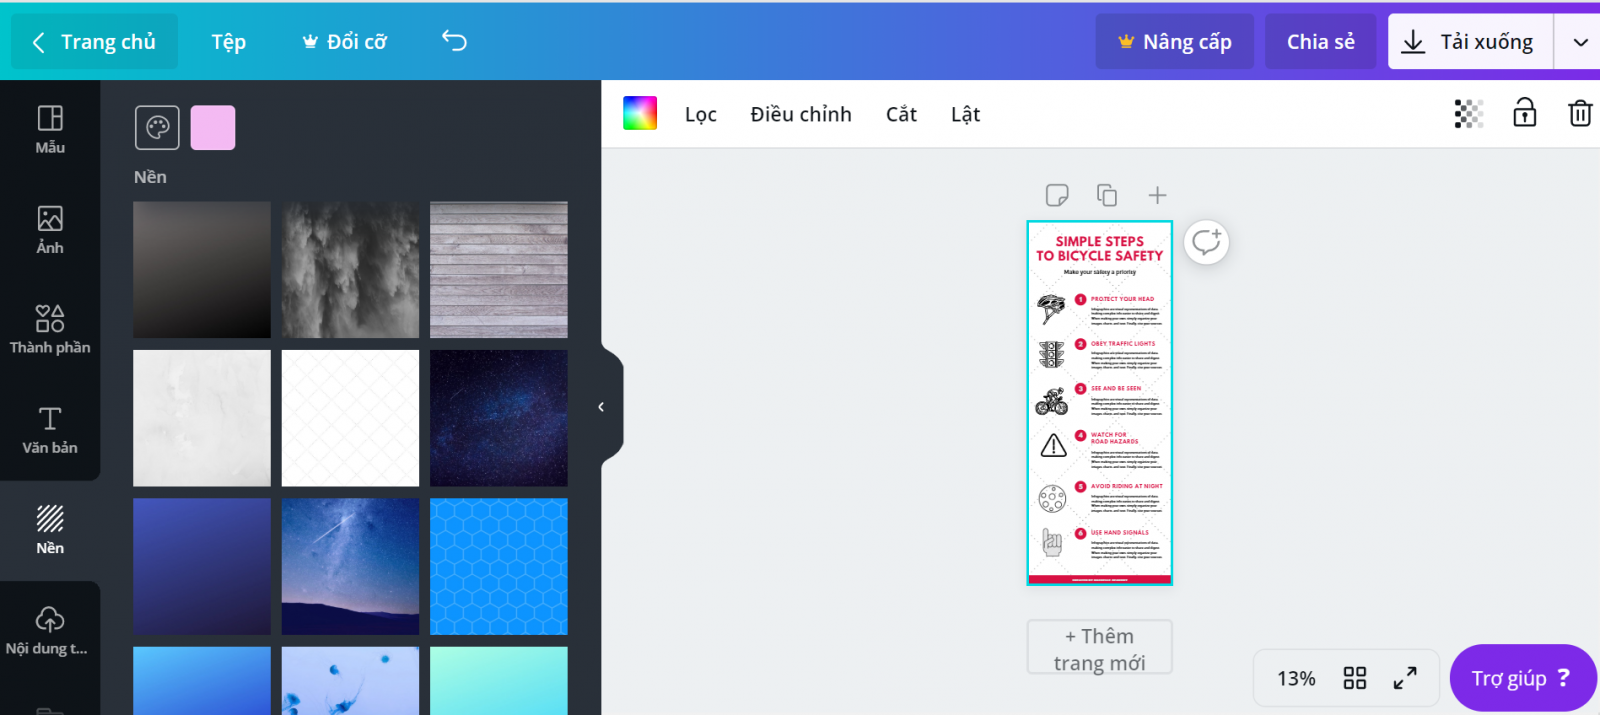Image resolution: width=1600 pixels, height=715 pixels.
Task: Open the Tệp menu
Action: pos(228,42)
